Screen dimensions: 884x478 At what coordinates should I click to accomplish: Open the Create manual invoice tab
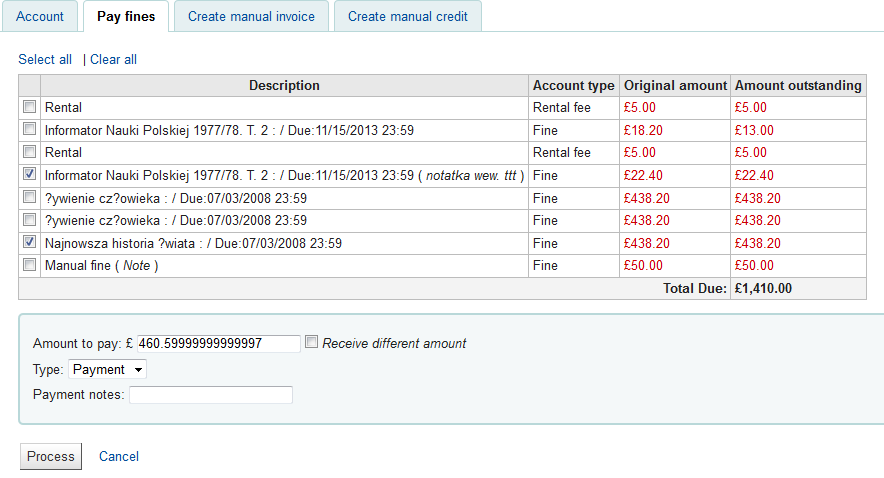click(x=251, y=17)
